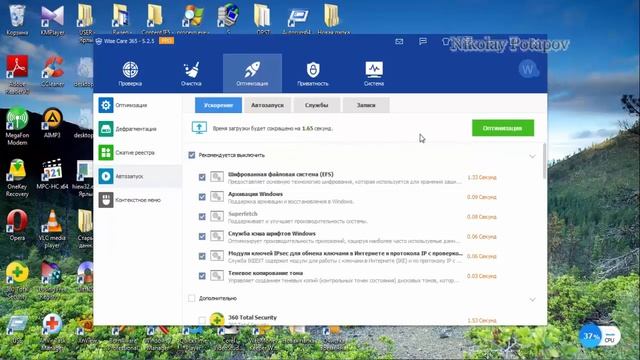Check the Дополнительно group checkbox
The image size is (640, 360).
click(191, 298)
